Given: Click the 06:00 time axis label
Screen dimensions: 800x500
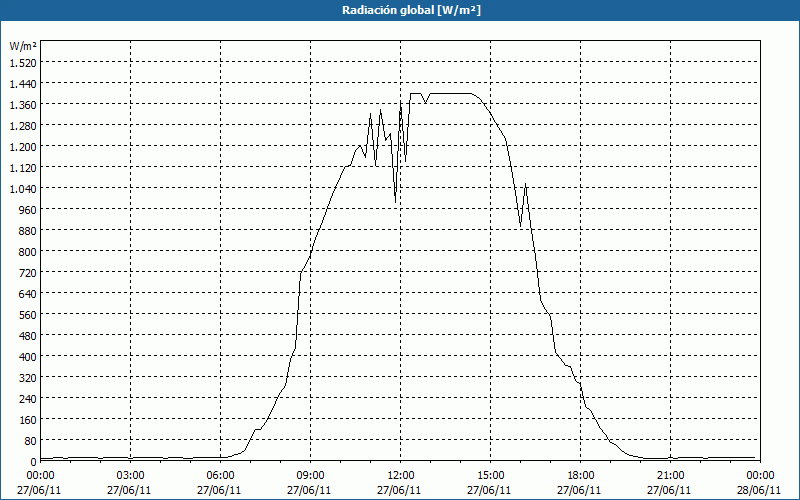Looking at the screenshot, I should (x=220, y=476).
